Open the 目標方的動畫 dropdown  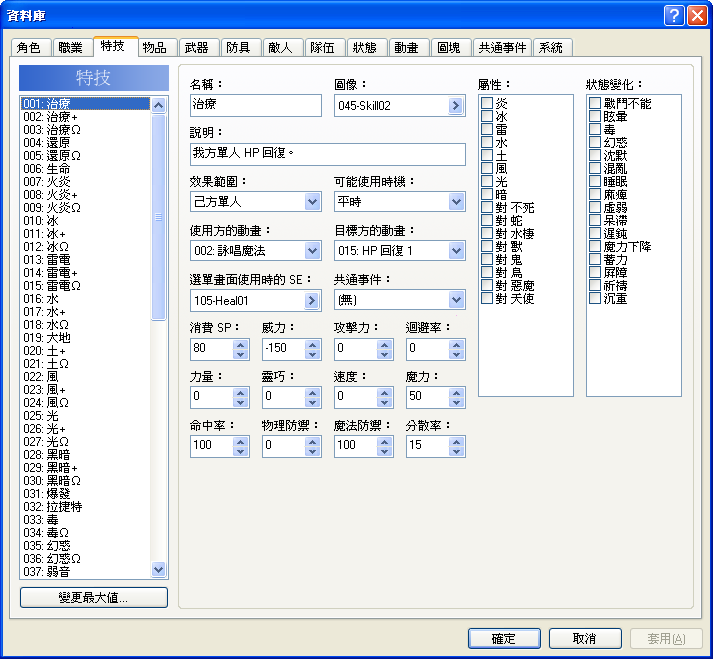(400, 251)
